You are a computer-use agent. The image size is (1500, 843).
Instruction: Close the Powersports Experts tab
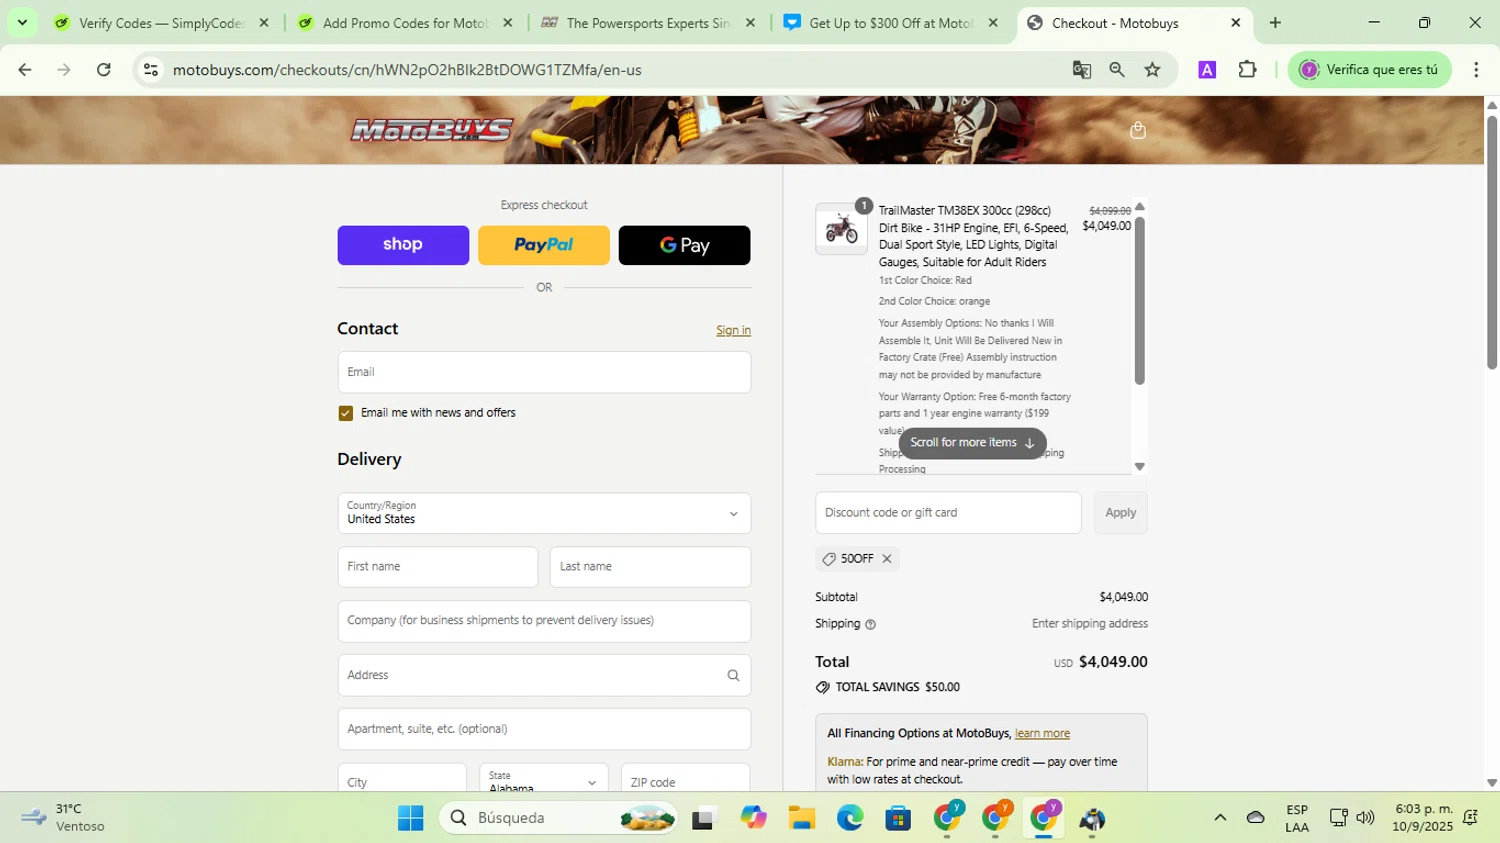click(750, 23)
